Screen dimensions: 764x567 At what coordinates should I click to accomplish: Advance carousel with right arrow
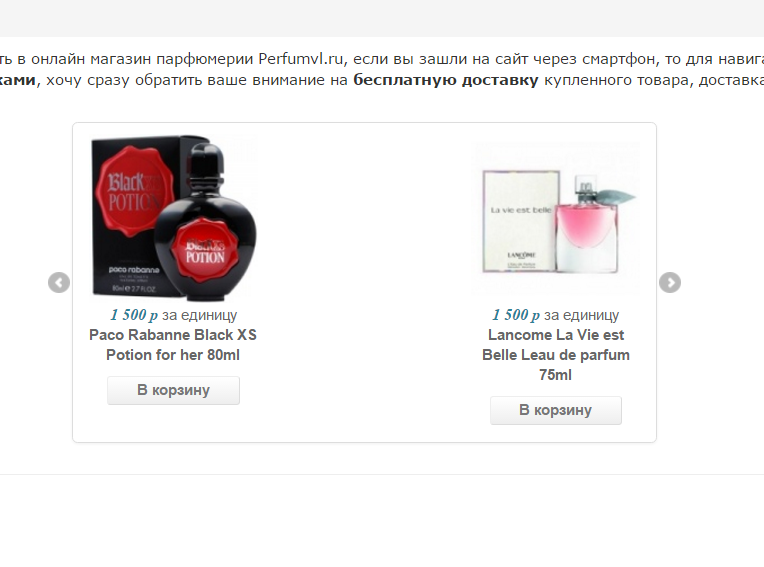(670, 283)
